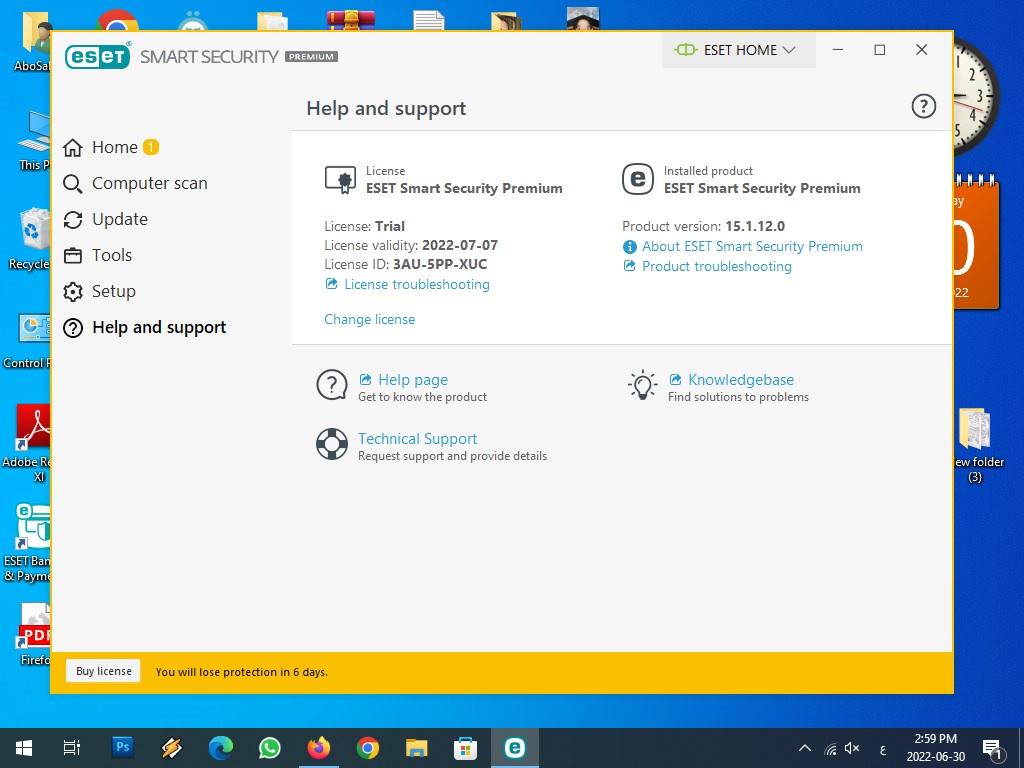Screen dimensions: 1024x768
Task: Open Technical Support link
Action: pos(417,439)
